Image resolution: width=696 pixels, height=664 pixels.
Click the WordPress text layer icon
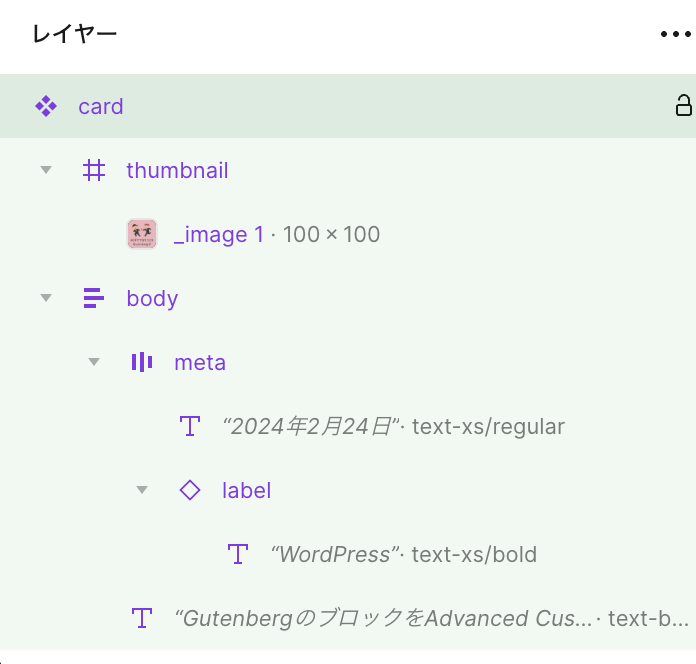click(238, 554)
